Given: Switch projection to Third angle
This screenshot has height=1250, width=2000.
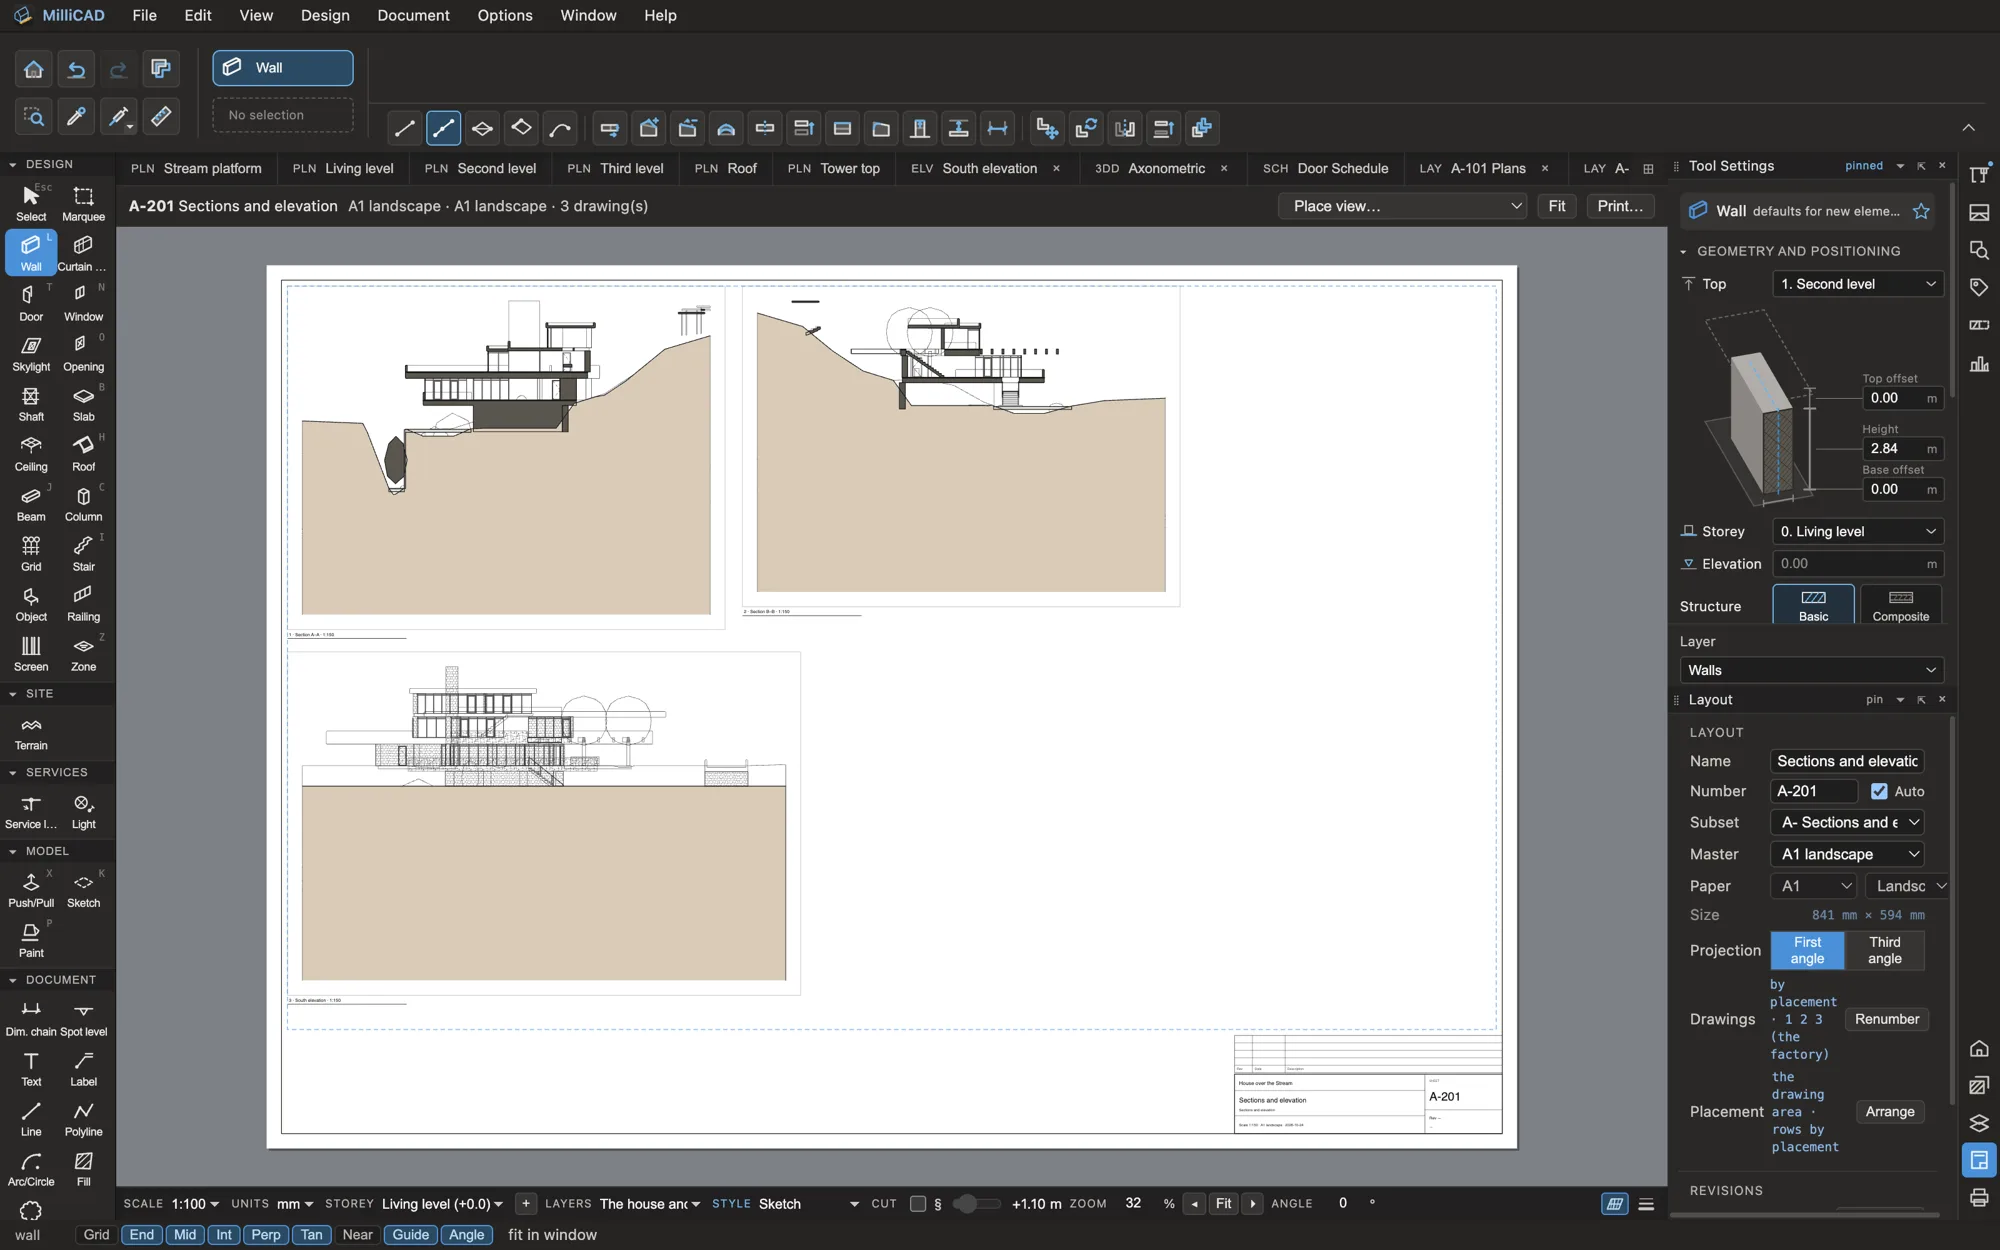Looking at the screenshot, I should click(1884, 950).
